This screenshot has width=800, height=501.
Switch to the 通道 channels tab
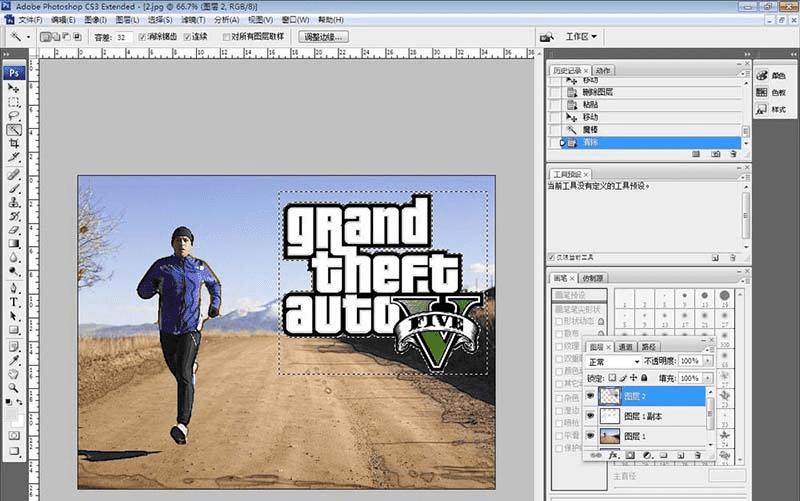626,347
